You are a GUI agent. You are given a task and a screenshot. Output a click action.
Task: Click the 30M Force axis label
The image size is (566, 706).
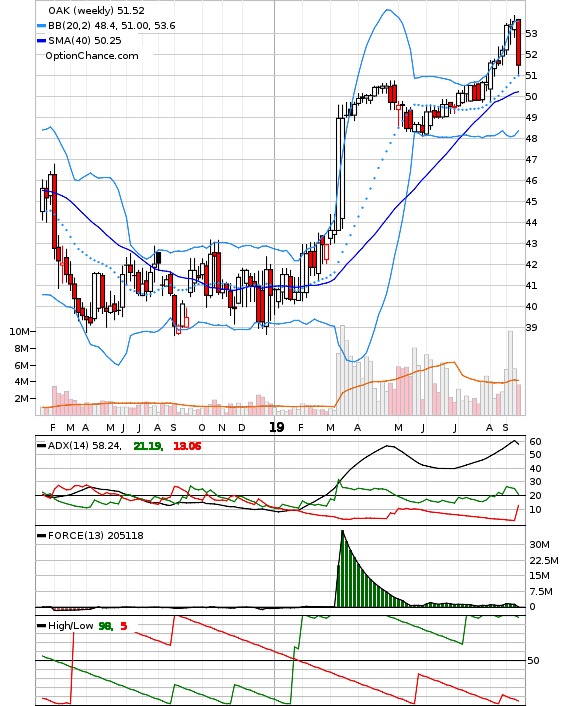pos(539,544)
